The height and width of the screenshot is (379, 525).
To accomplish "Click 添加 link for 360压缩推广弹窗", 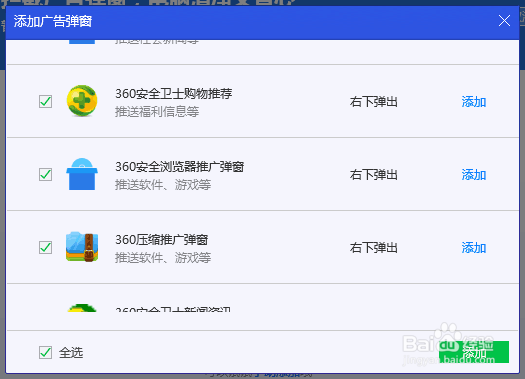I will point(474,248).
